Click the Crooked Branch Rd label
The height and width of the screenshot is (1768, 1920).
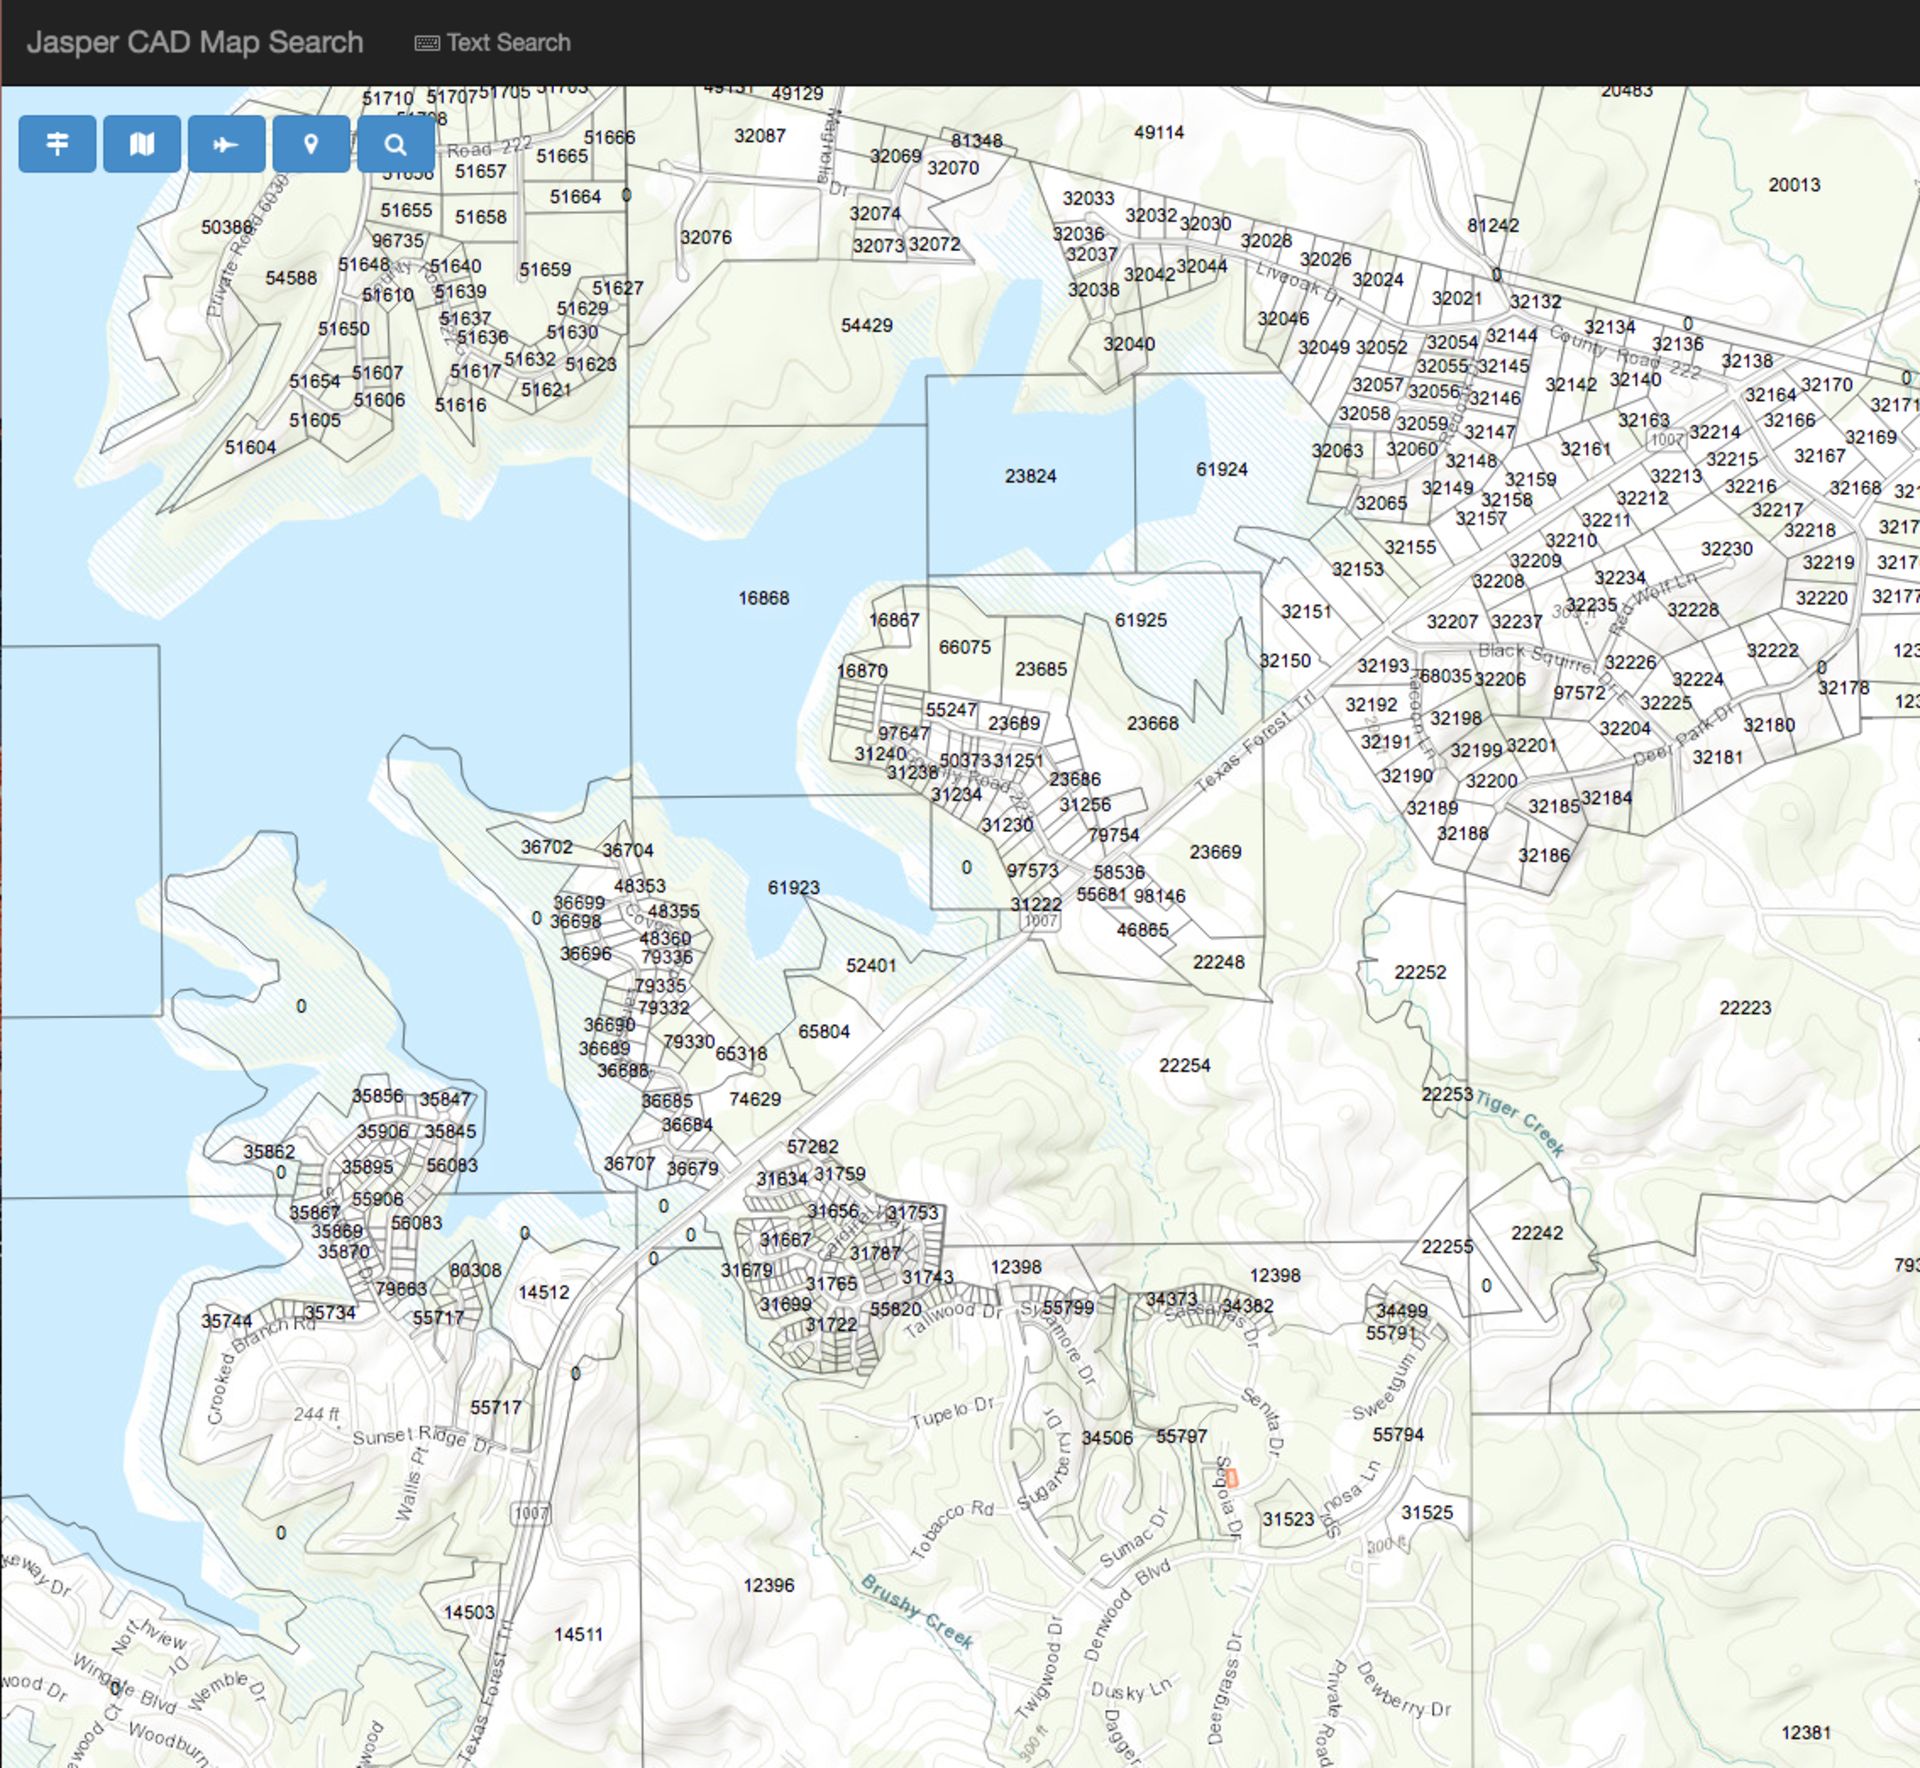click(259, 1370)
